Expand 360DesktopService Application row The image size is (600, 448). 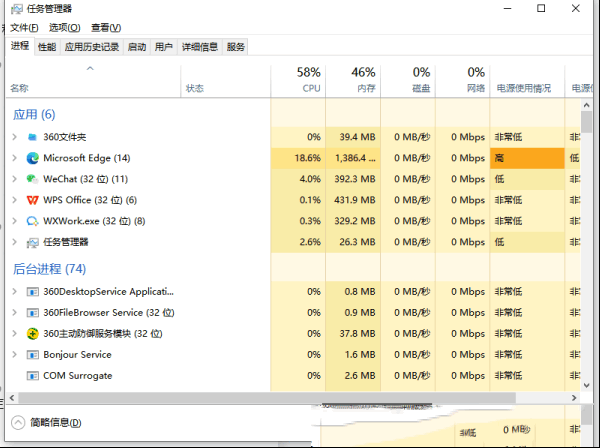(x=15, y=292)
